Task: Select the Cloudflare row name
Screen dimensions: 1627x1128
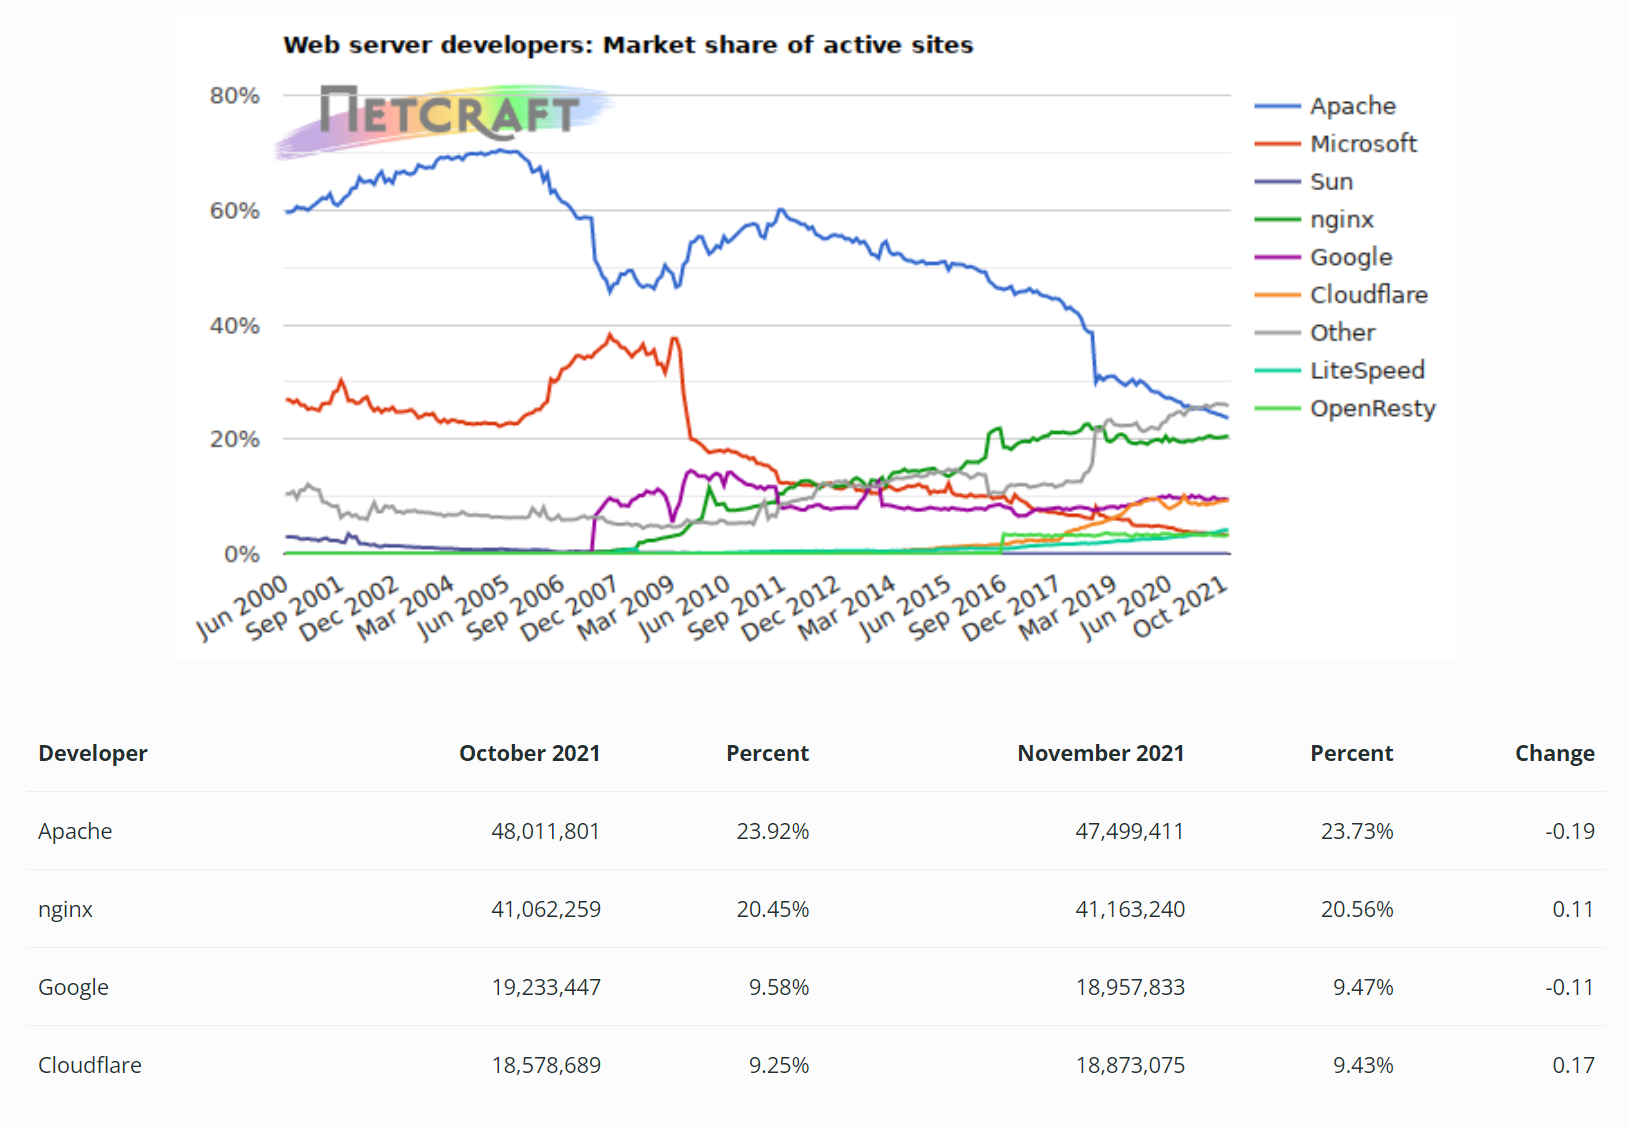Action: (90, 1065)
